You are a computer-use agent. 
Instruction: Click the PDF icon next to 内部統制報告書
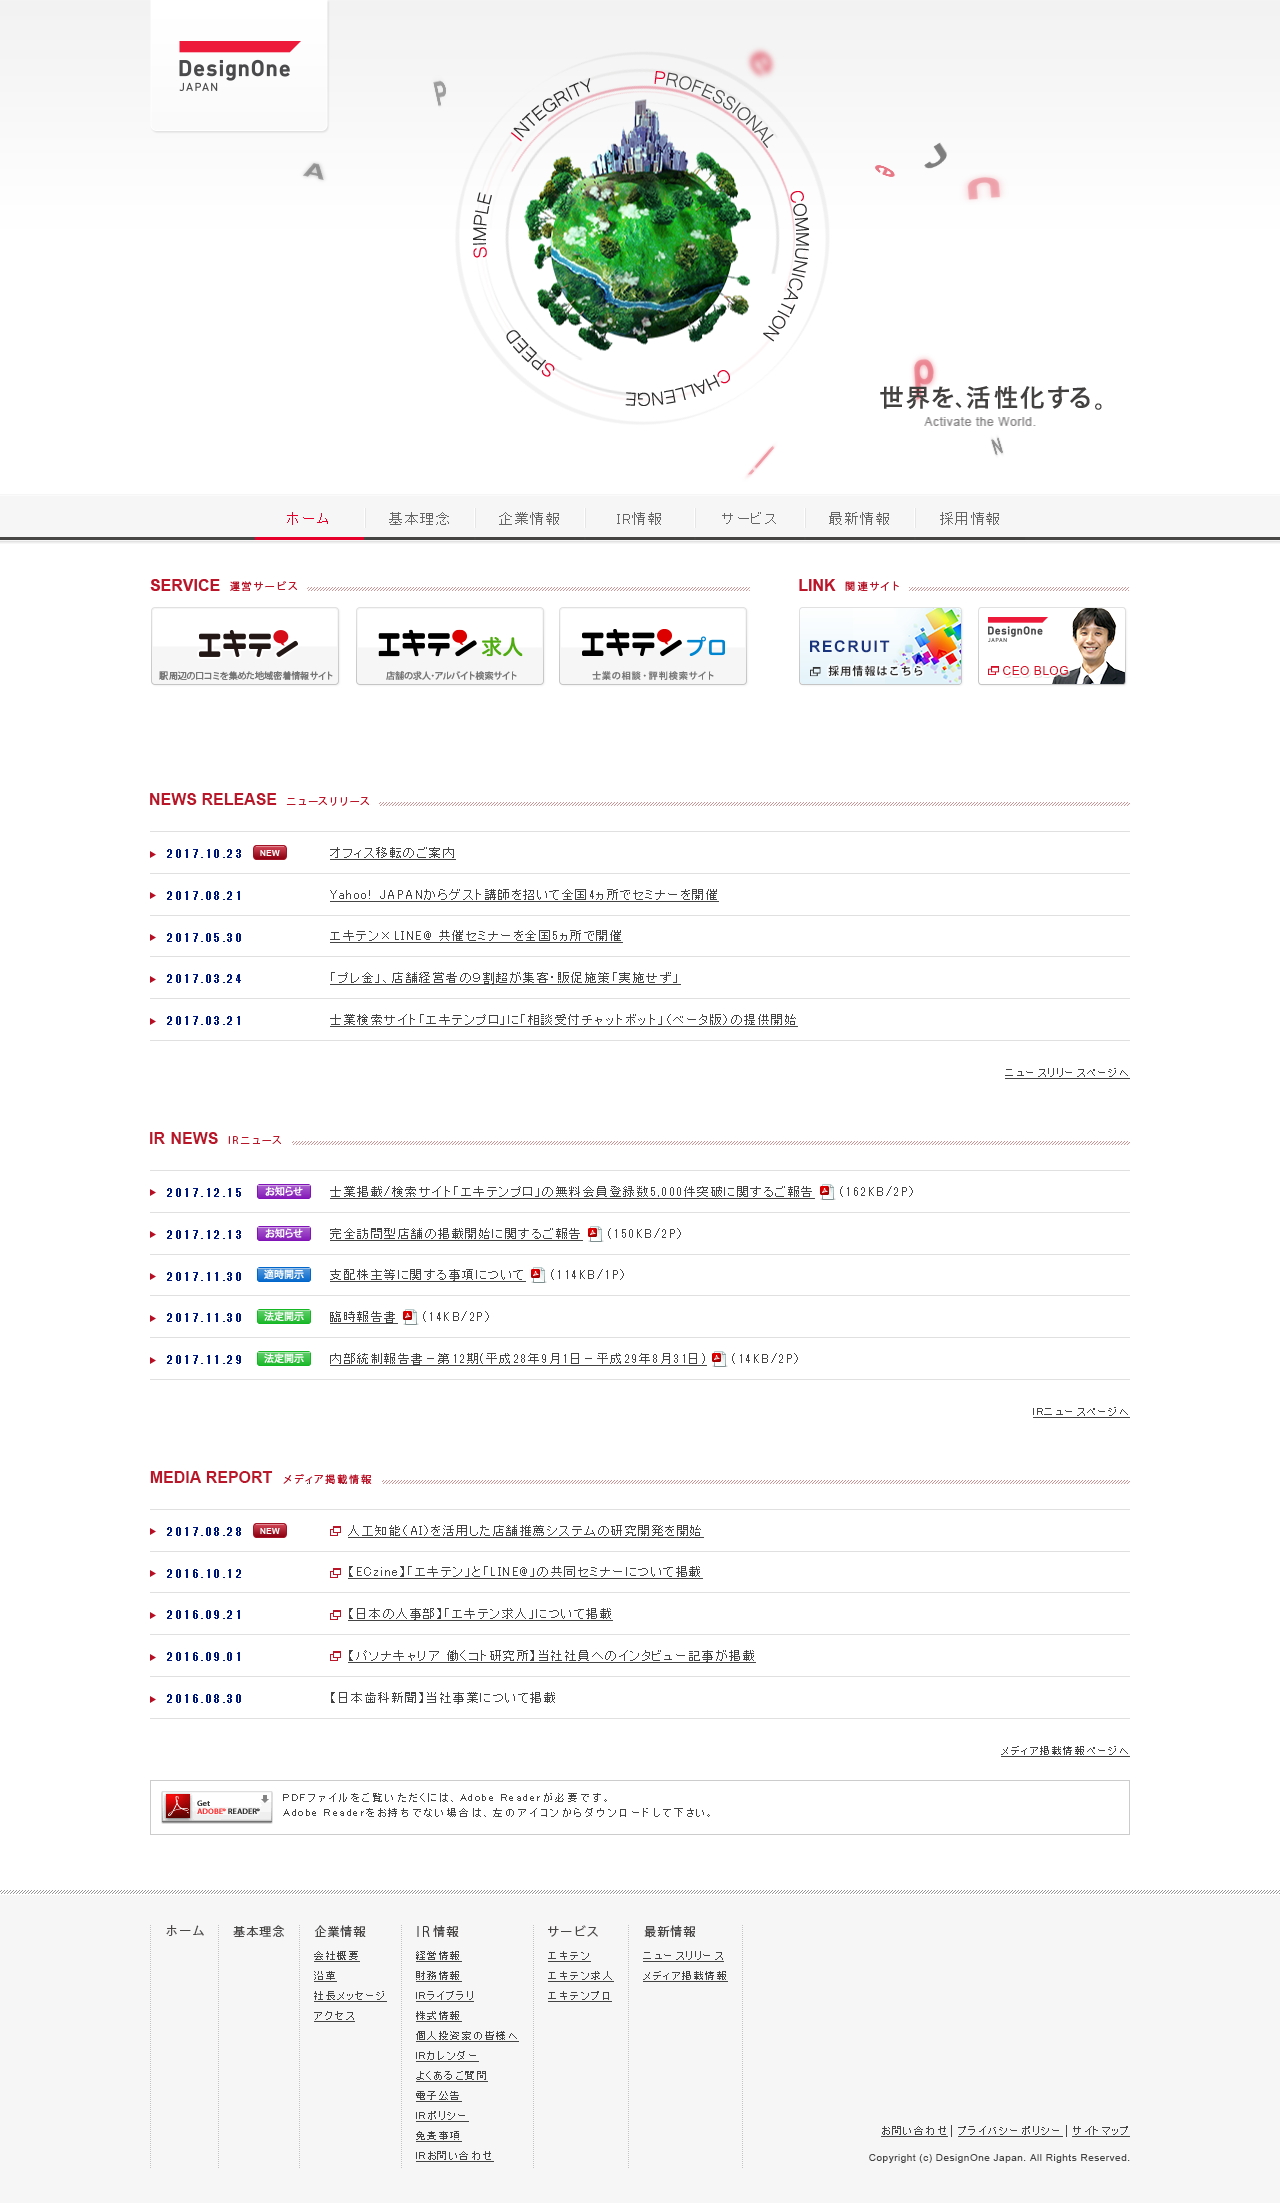(718, 1359)
